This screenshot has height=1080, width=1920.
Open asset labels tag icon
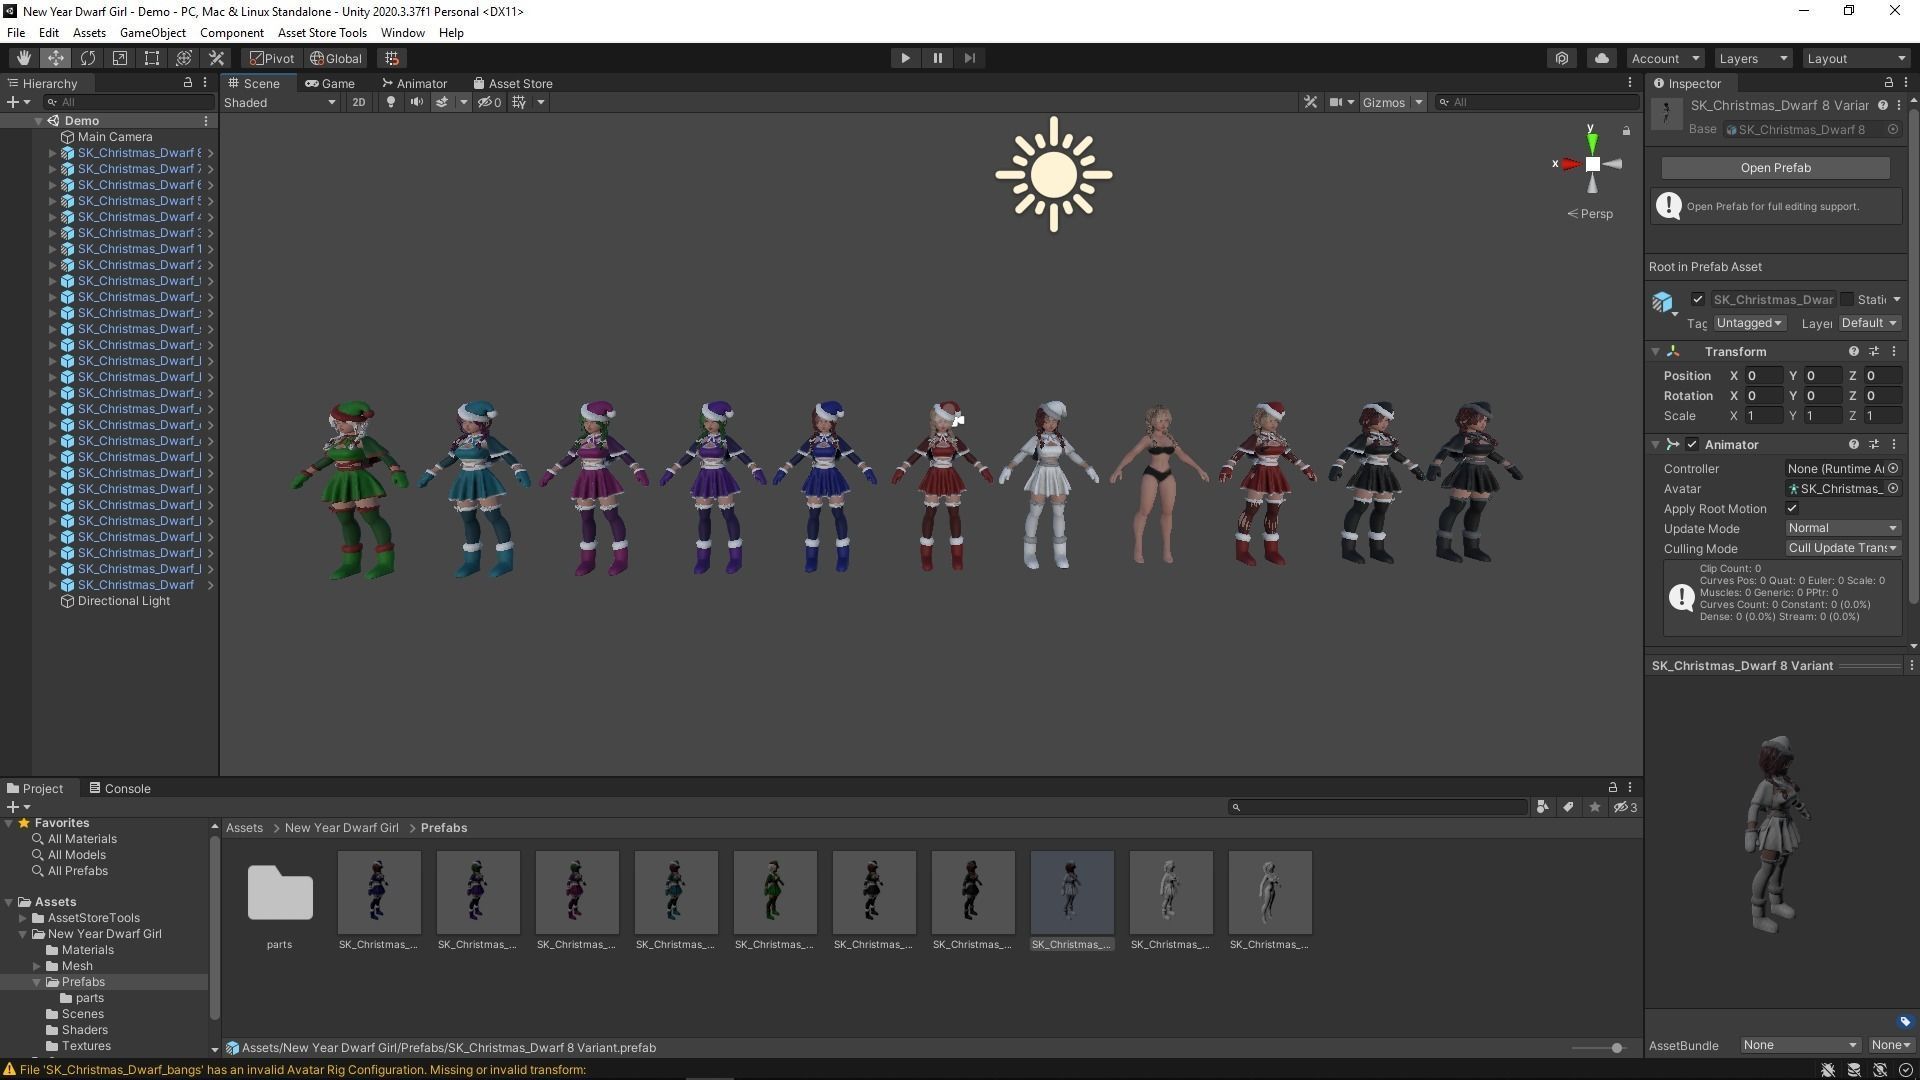point(1904,1022)
